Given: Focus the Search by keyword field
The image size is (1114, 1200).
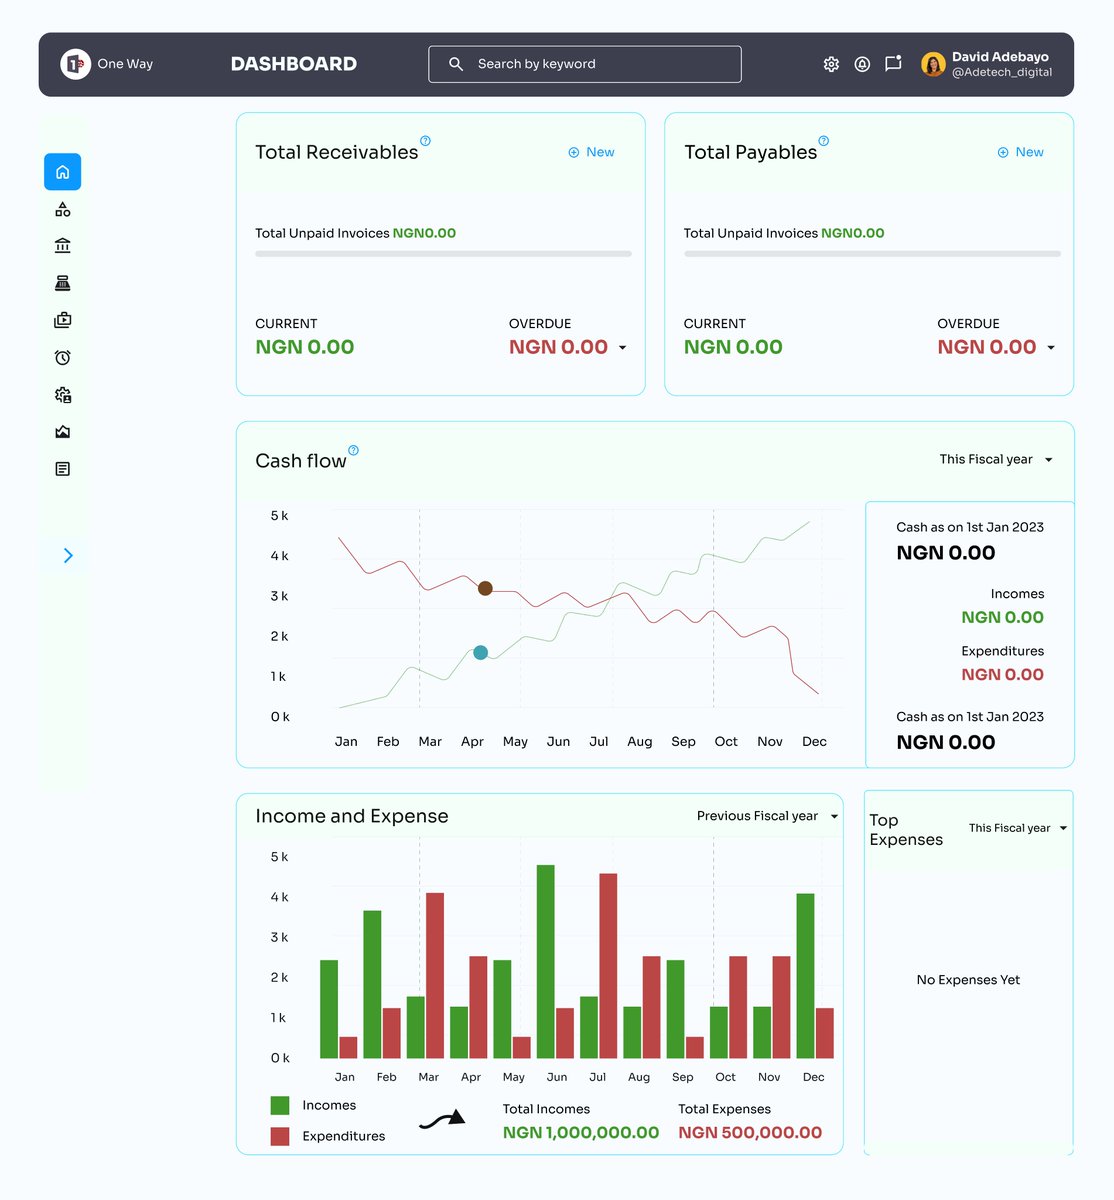Looking at the screenshot, I should click(x=585, y=64).
